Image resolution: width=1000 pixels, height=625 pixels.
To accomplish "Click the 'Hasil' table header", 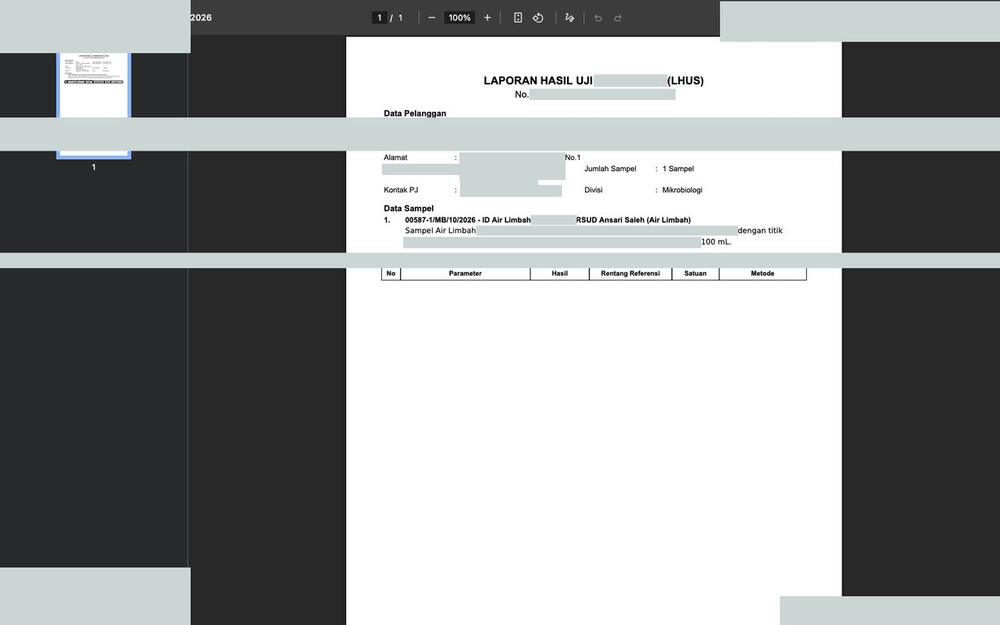I will (x=560, y=274).
